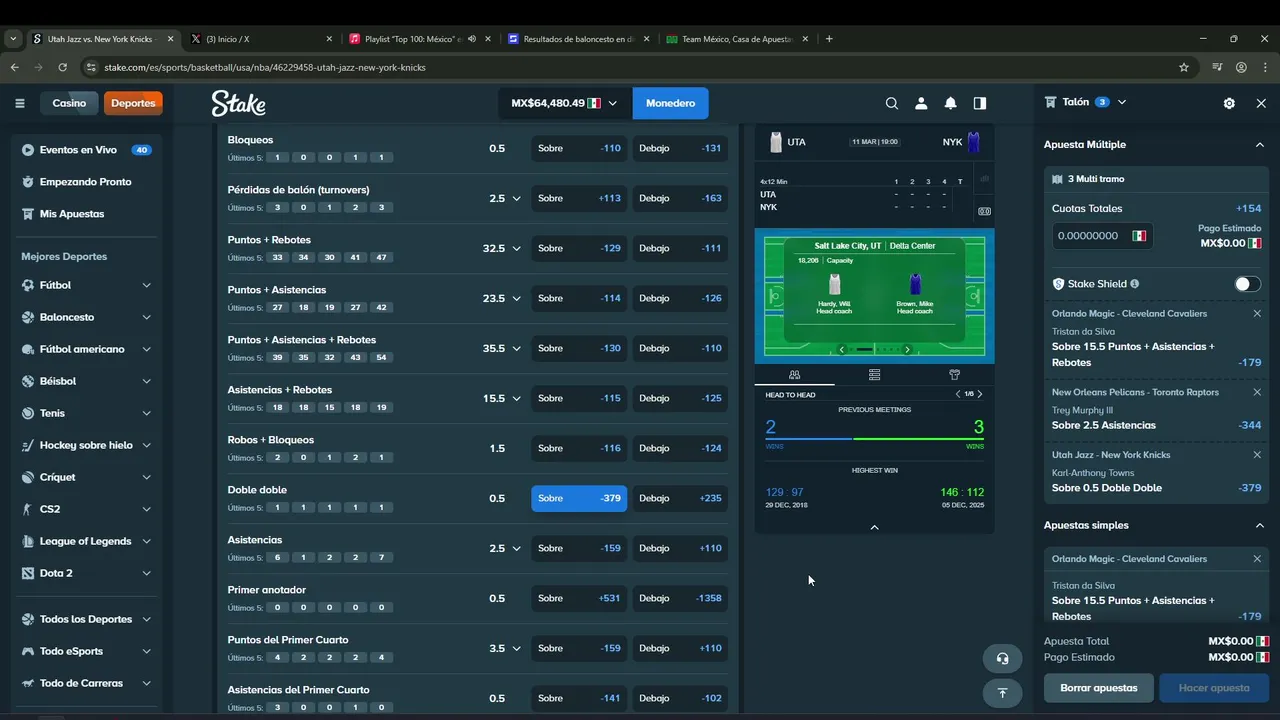Click the Stake logo

click(x=238, y=103)
